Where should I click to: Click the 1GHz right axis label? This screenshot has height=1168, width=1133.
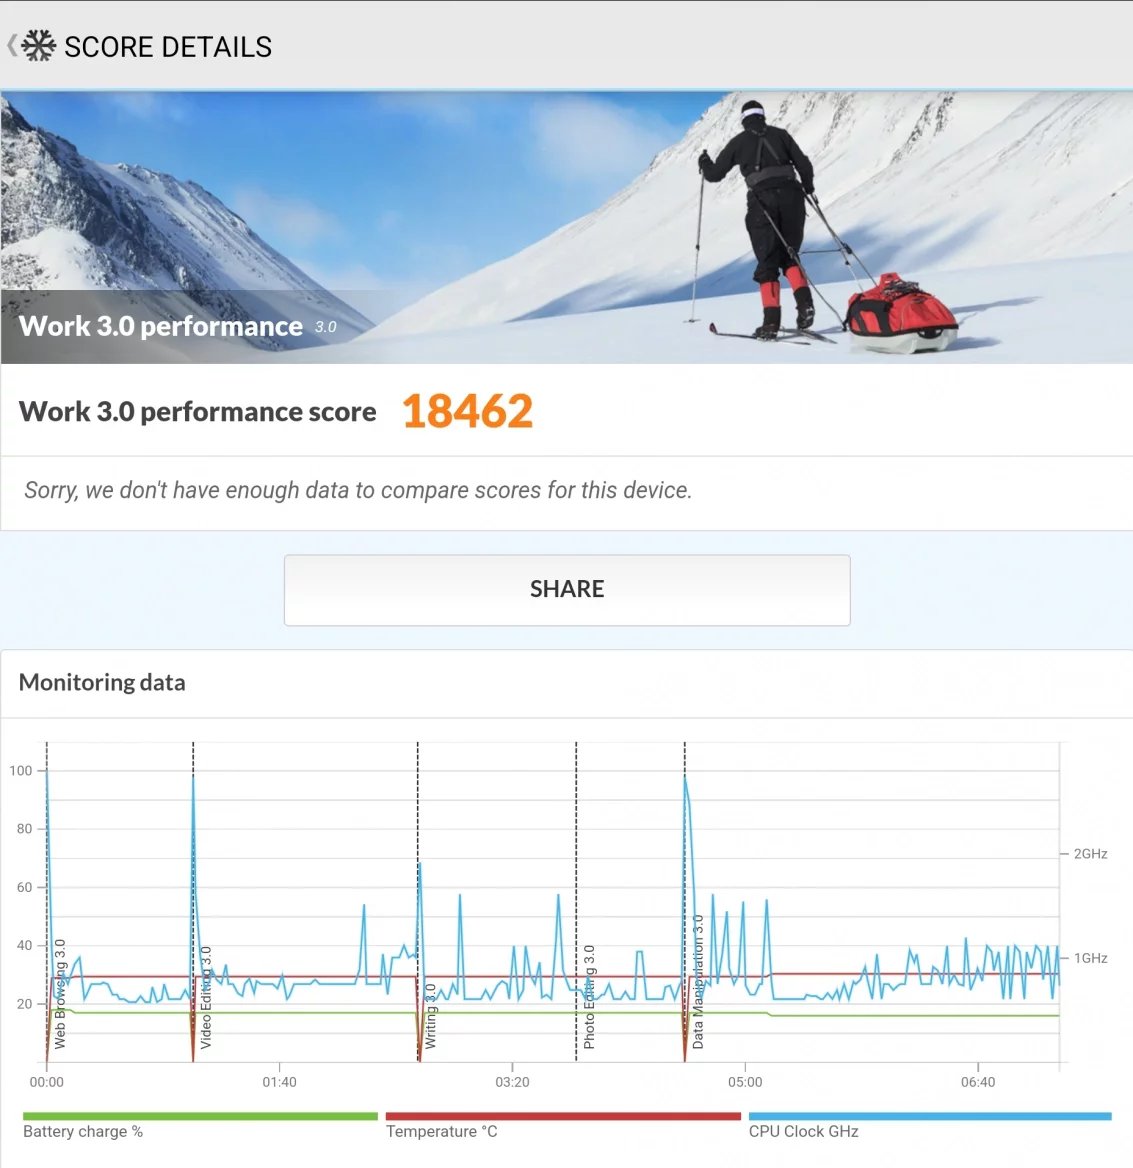click(1090, 958)
